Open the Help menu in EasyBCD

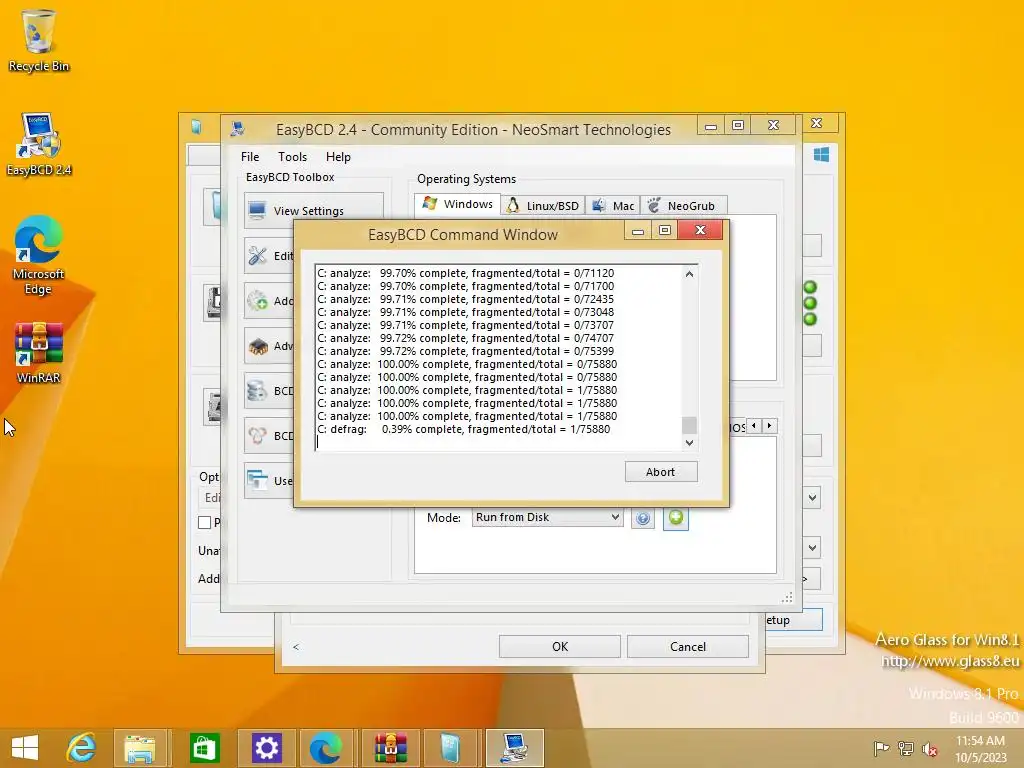[x=338, y=157]
